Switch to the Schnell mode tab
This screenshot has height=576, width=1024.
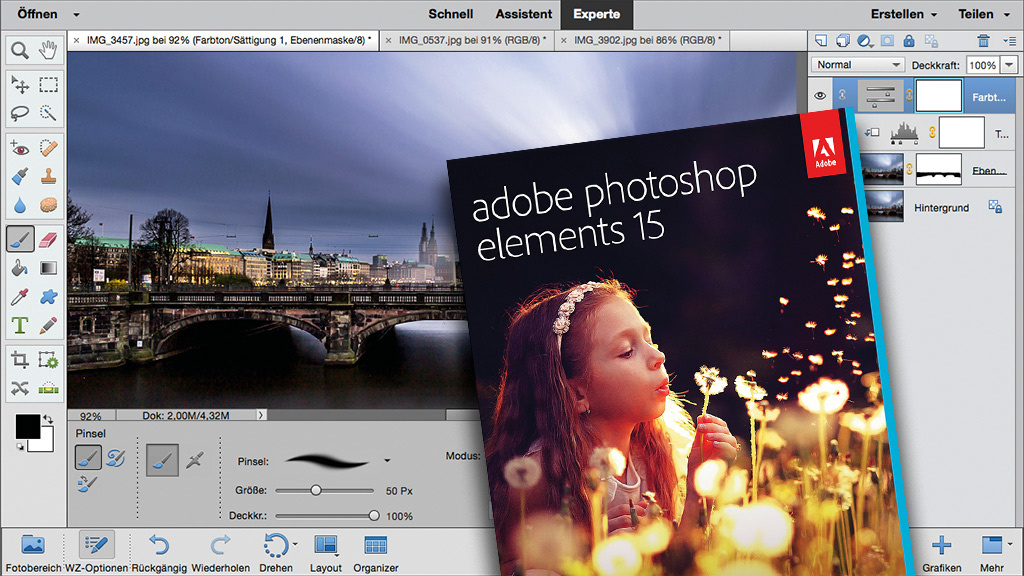pos(451,14)
